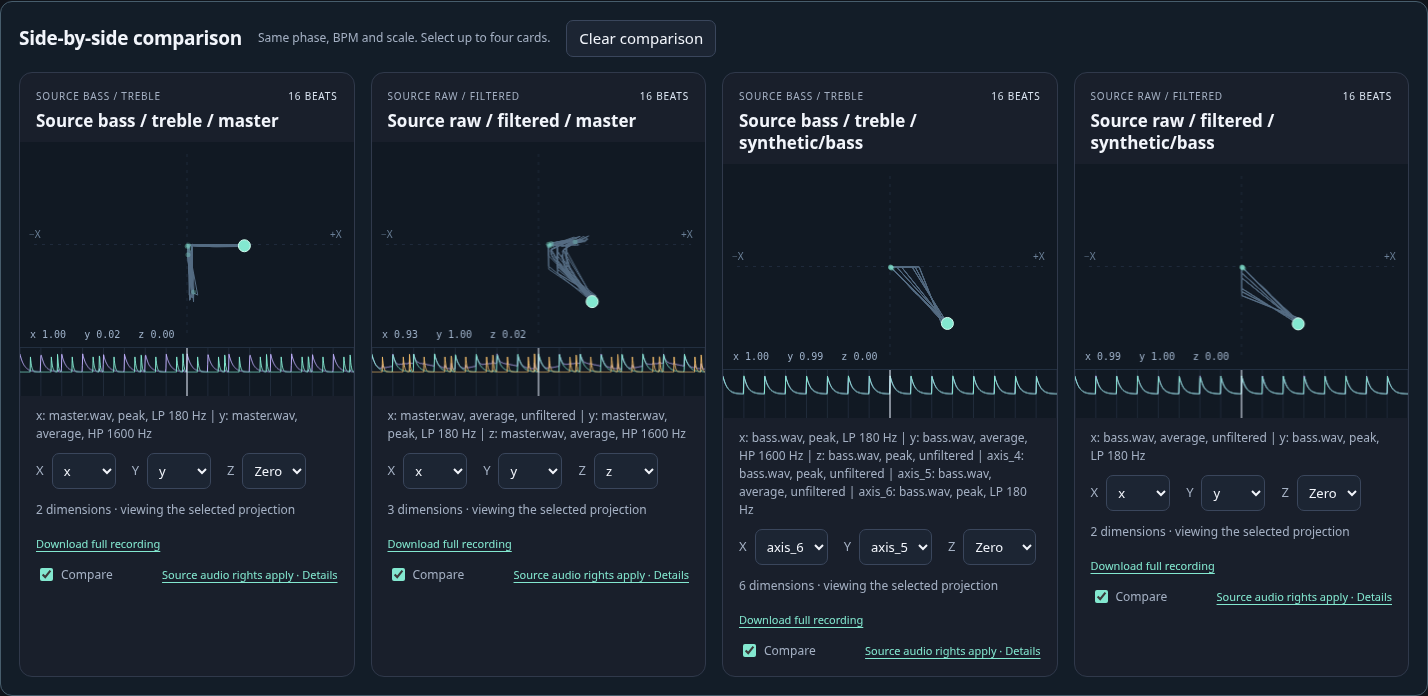Open Y axis dropdown on raw / filtered / master card
Image resolution: width=1428 pixels, height=696 pixels.
pyautogui.click(x=530, y=471)
